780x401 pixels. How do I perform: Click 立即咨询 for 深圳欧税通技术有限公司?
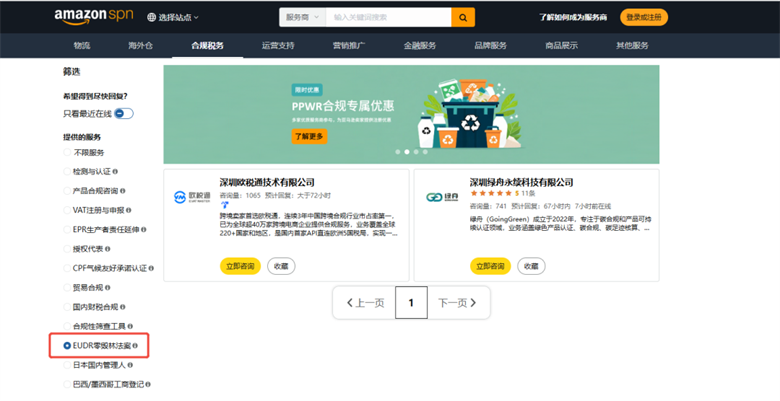(x=240, y=266)
